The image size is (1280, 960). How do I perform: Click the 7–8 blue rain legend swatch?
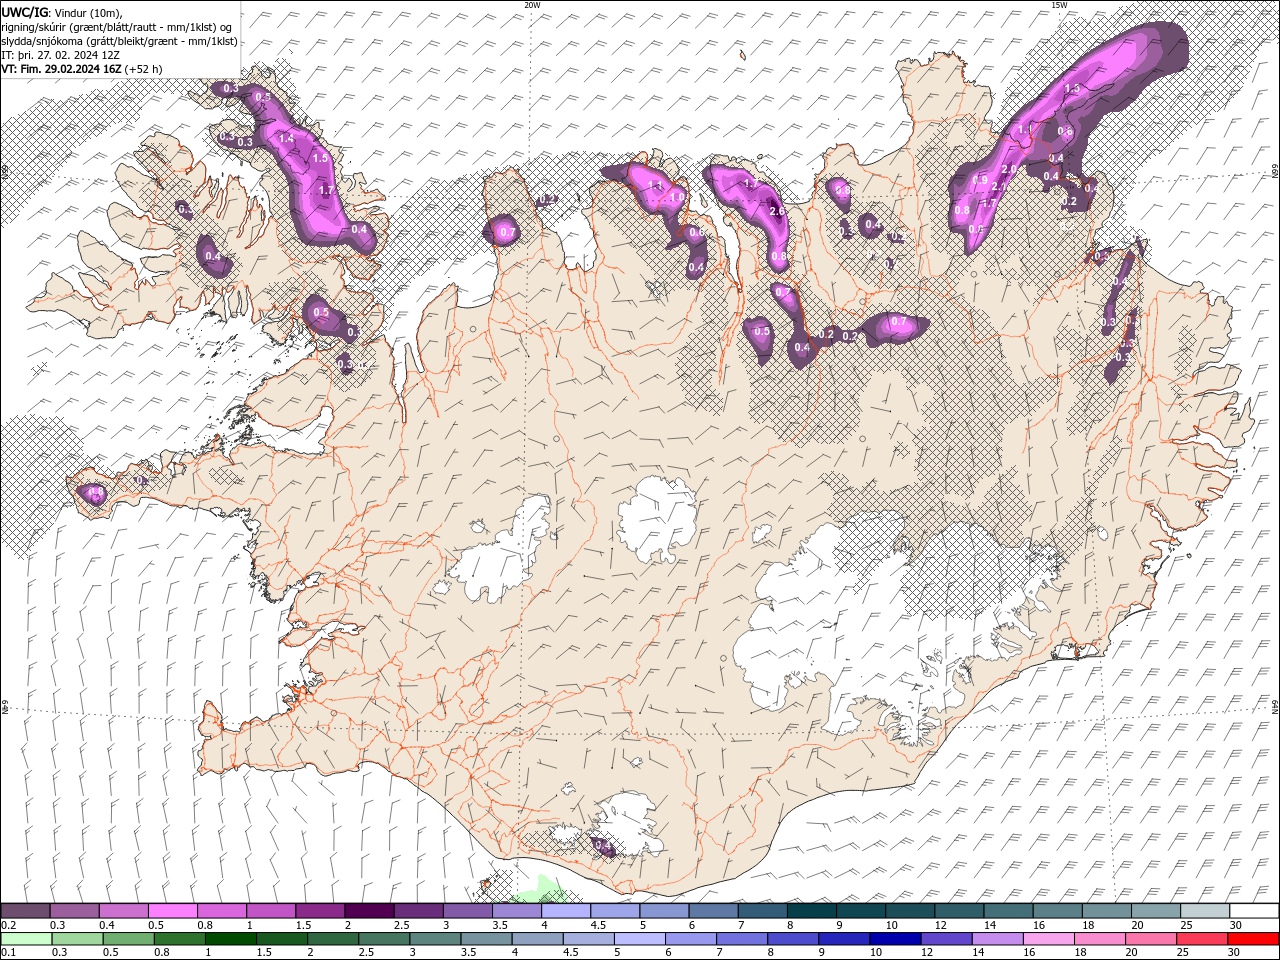(741, 939)
